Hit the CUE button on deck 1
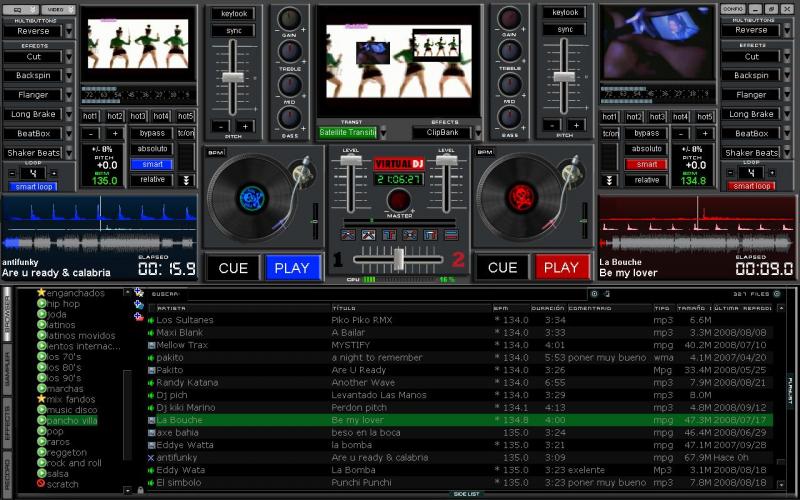The height and width of the screenshot is (500, 800). pyautogui.click(x=233, y=268)
